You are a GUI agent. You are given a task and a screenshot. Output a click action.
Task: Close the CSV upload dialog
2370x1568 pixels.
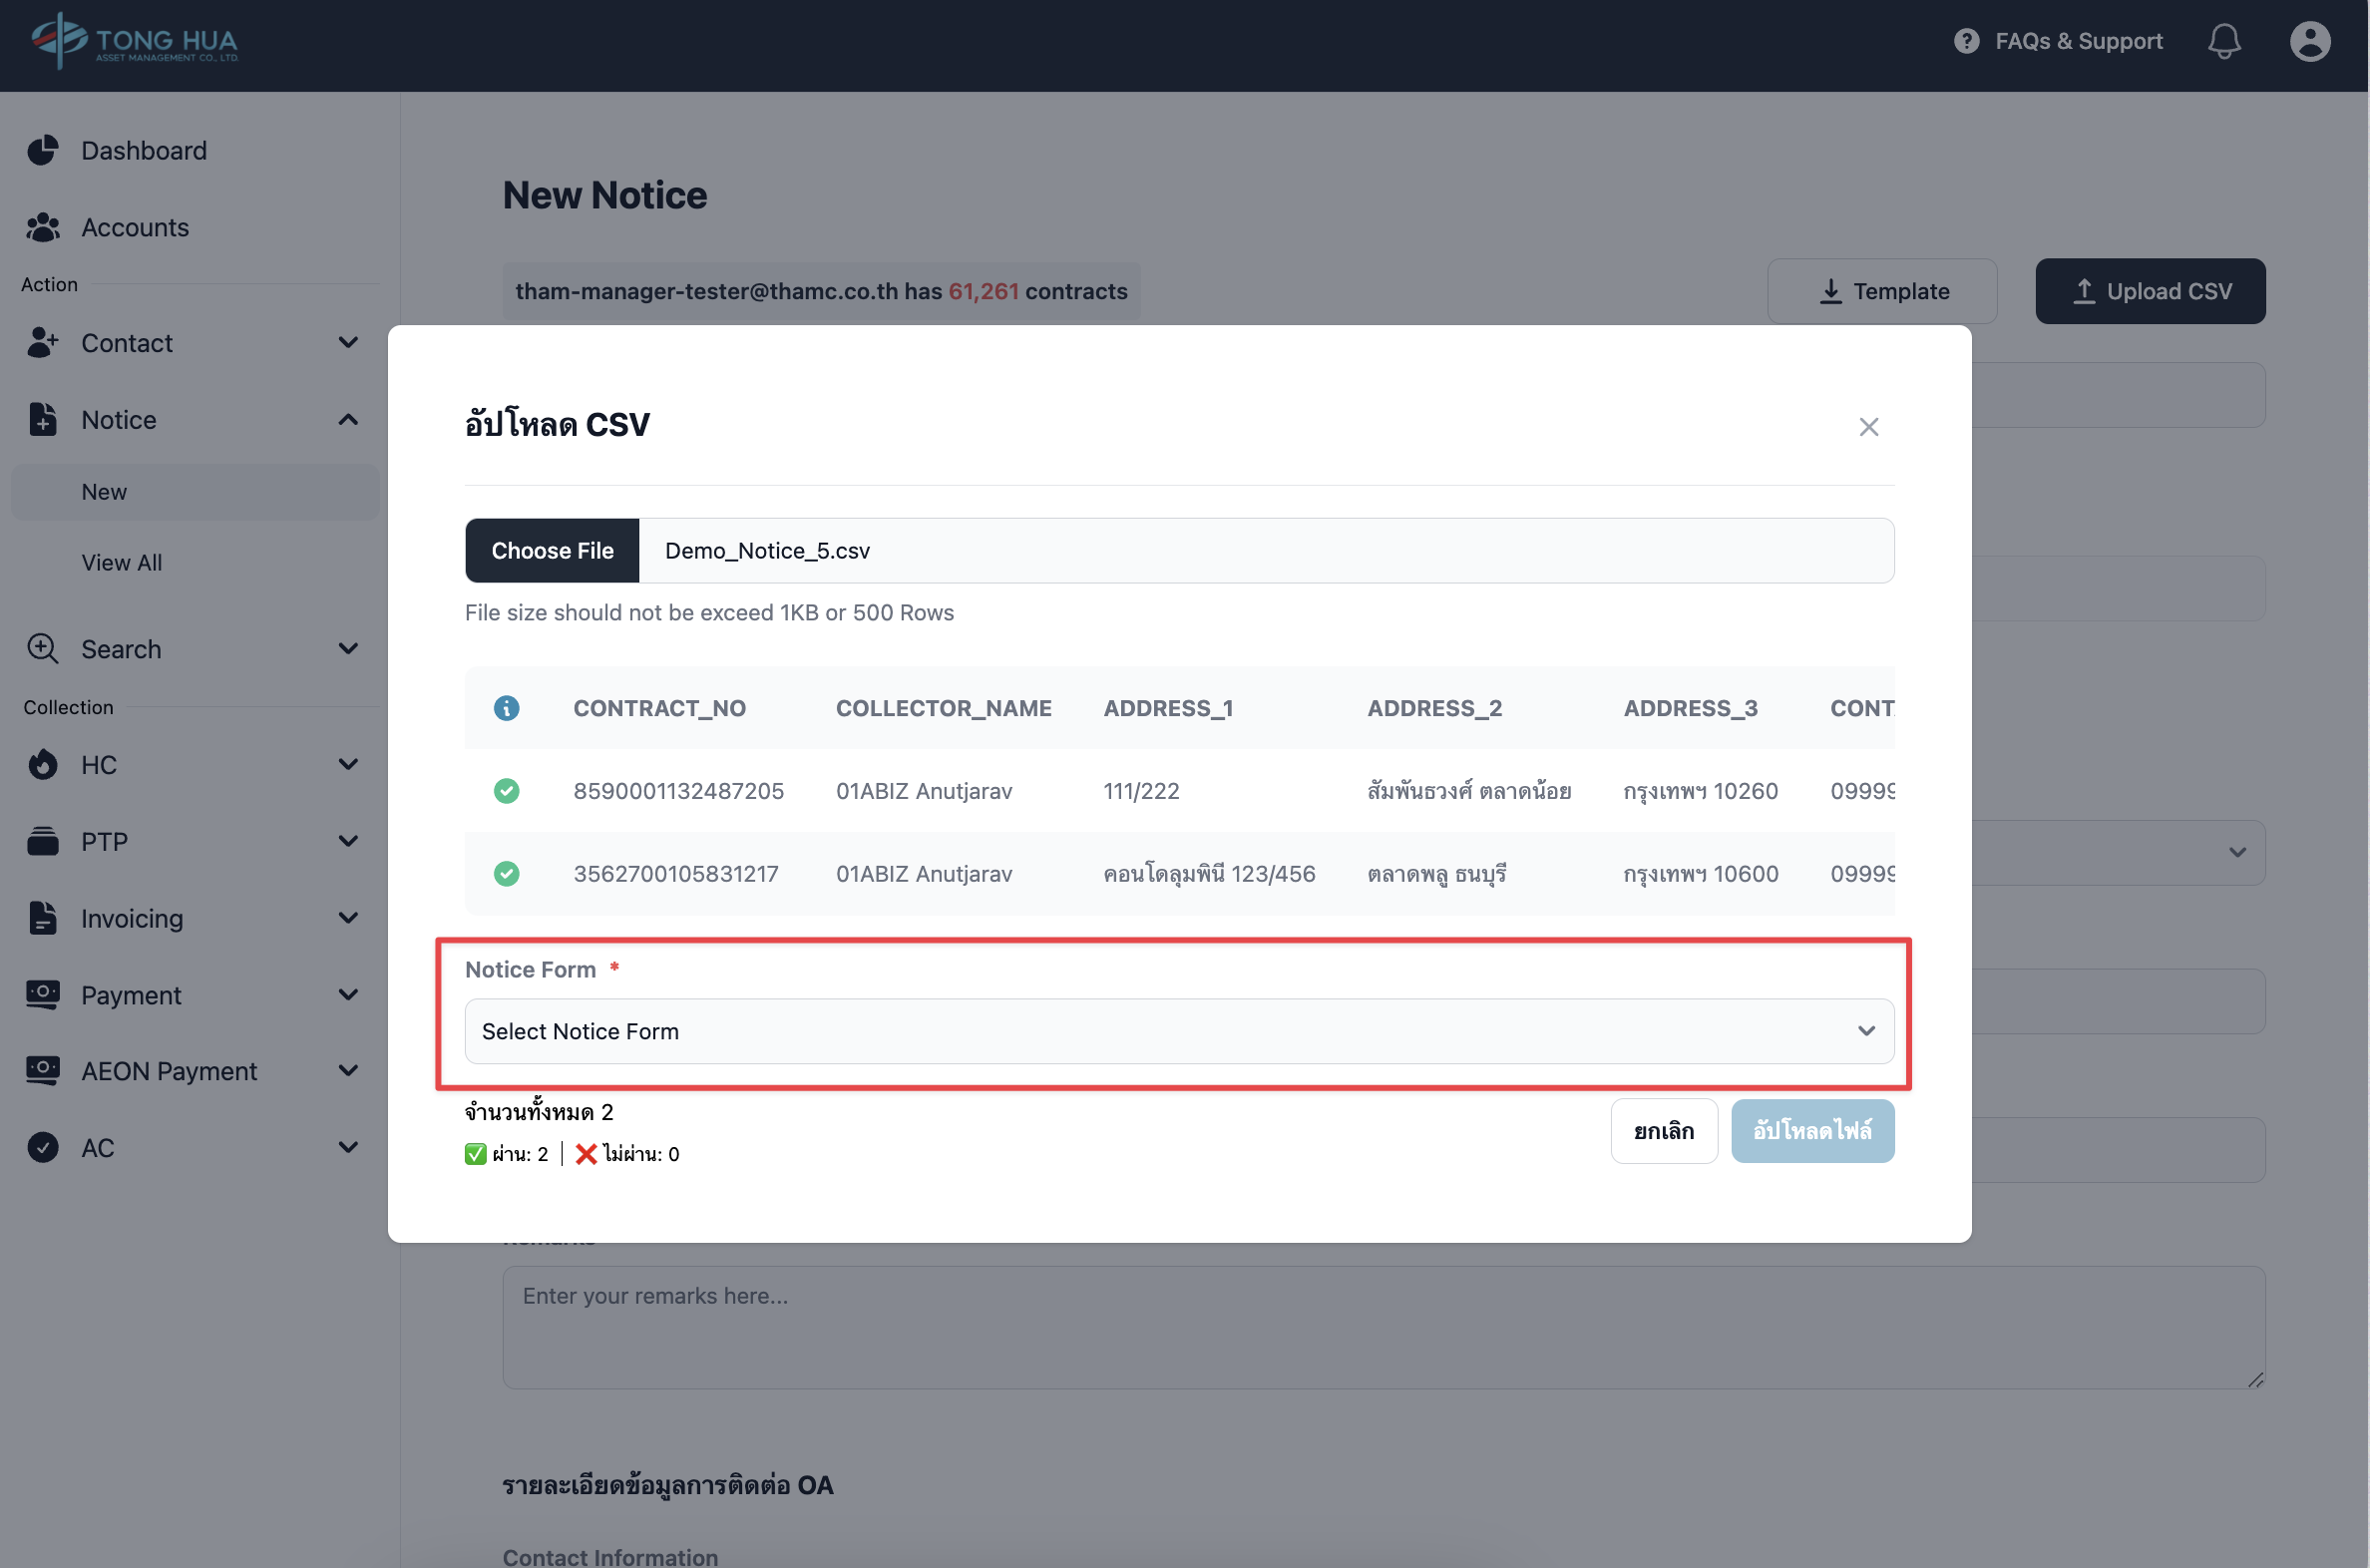click(1868, 427)
